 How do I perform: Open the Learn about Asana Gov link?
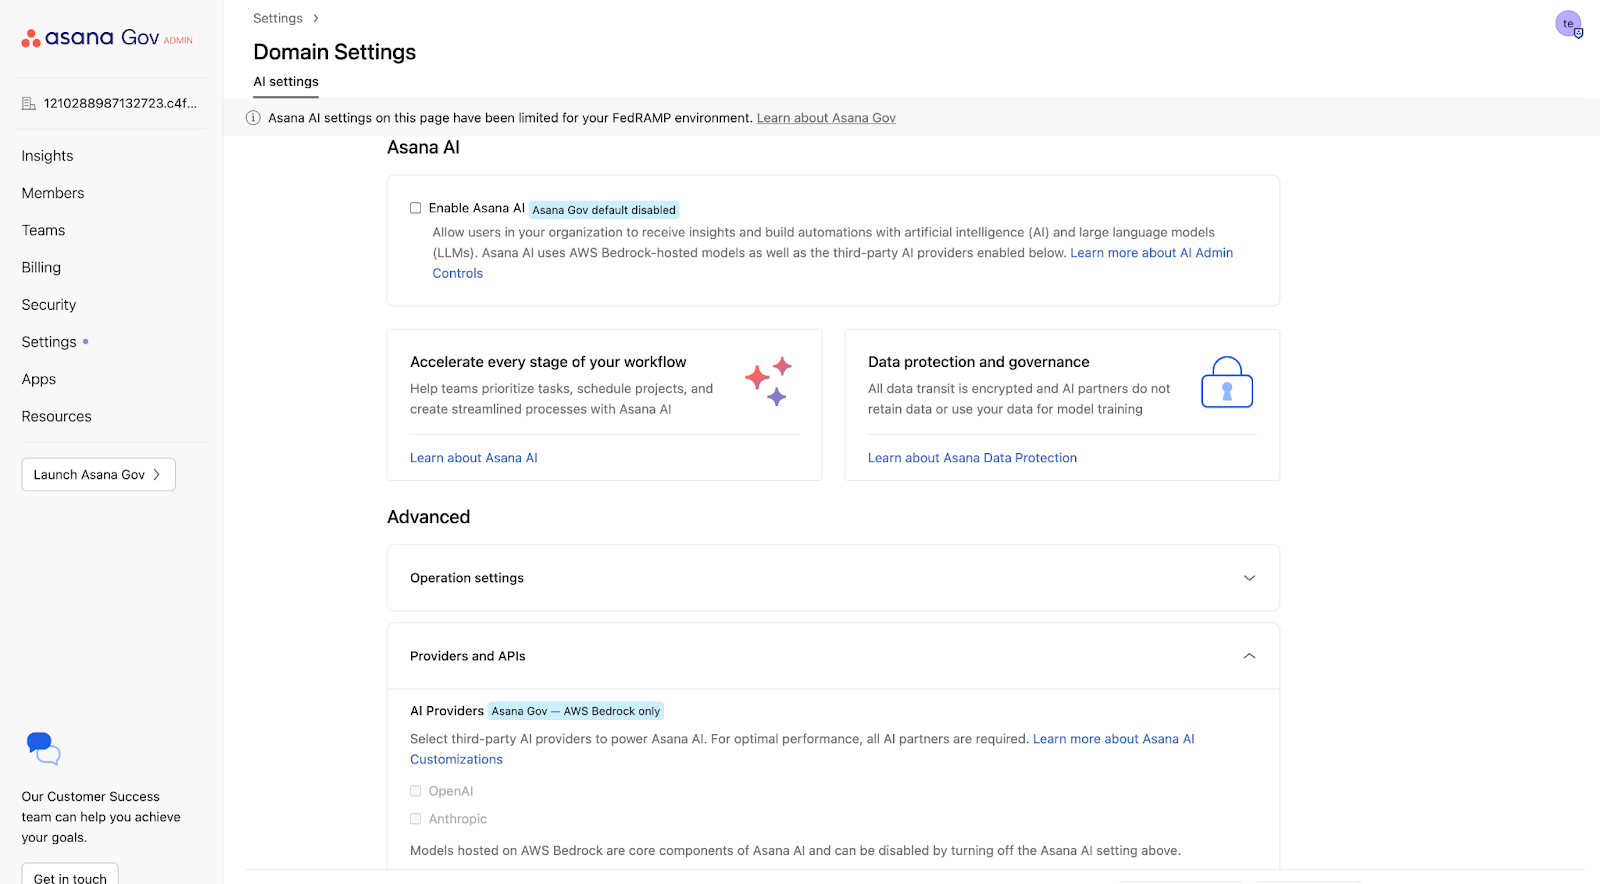pos(826,118)
